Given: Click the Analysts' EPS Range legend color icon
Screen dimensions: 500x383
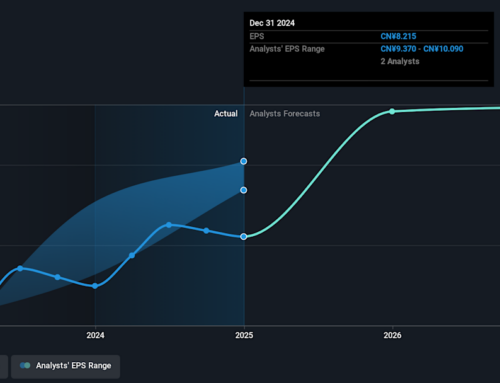Looking at the screenshot, I should (25, 366).
